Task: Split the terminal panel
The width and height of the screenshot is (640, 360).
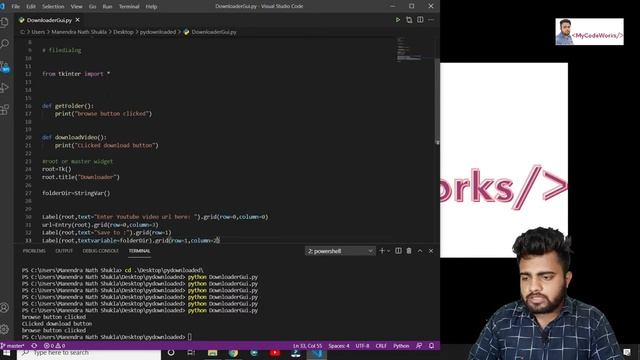Action: coord(398,251)
